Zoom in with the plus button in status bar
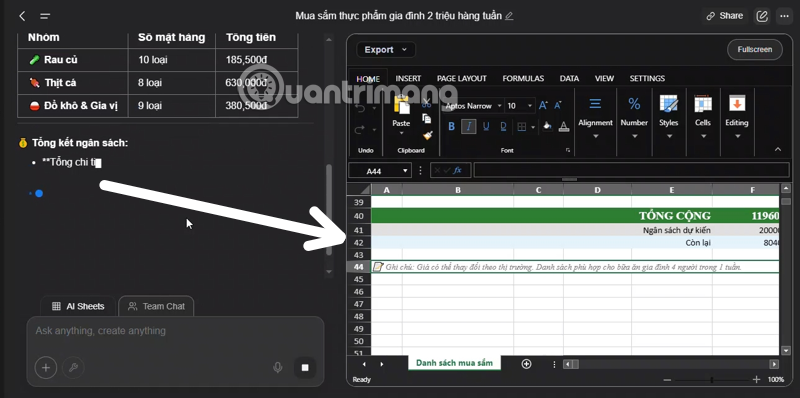 [756, 380]
